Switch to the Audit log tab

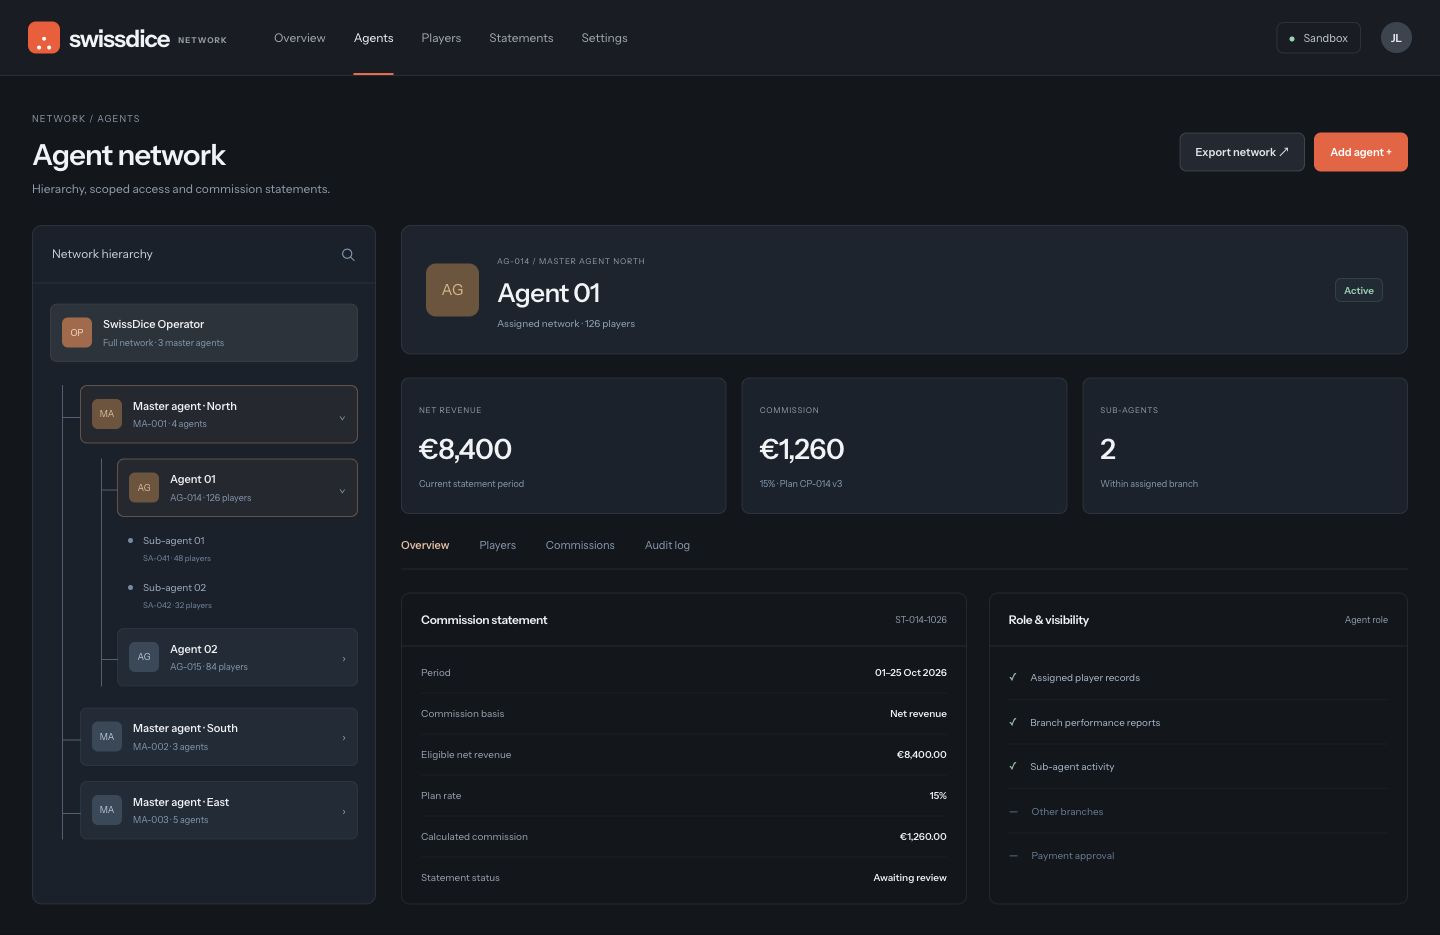(667, 545)
